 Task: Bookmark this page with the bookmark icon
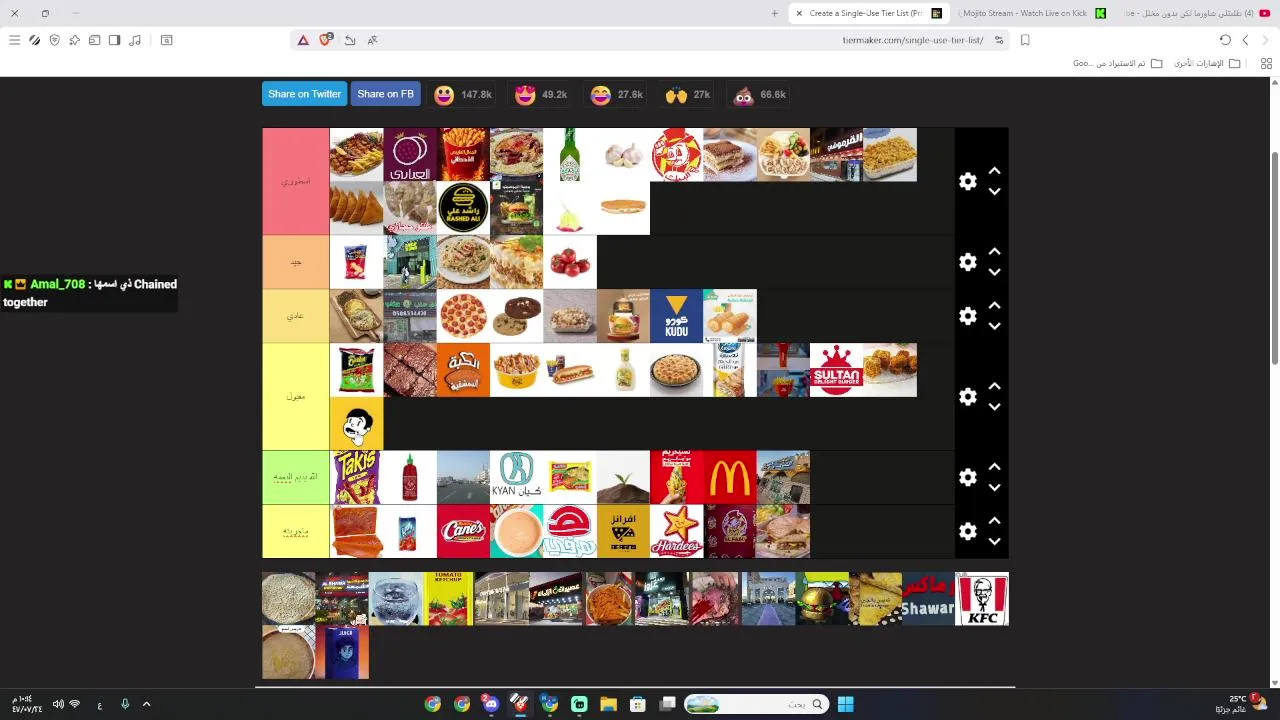(1025, 40)
